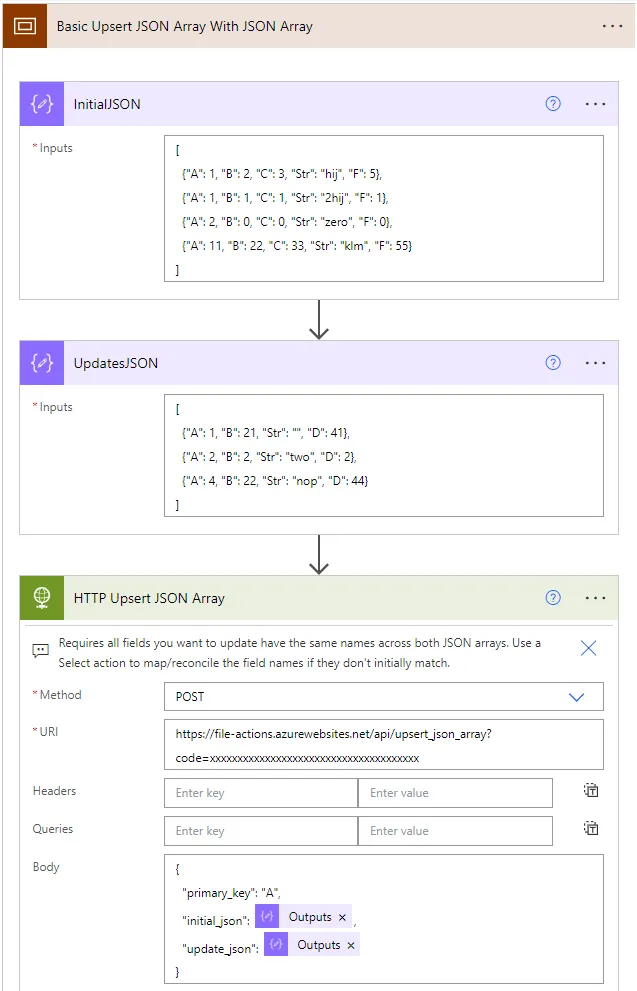Click the Headers switch-to-text-mode icon
Screen dimensions: 637x991
(x=590, y=792)
